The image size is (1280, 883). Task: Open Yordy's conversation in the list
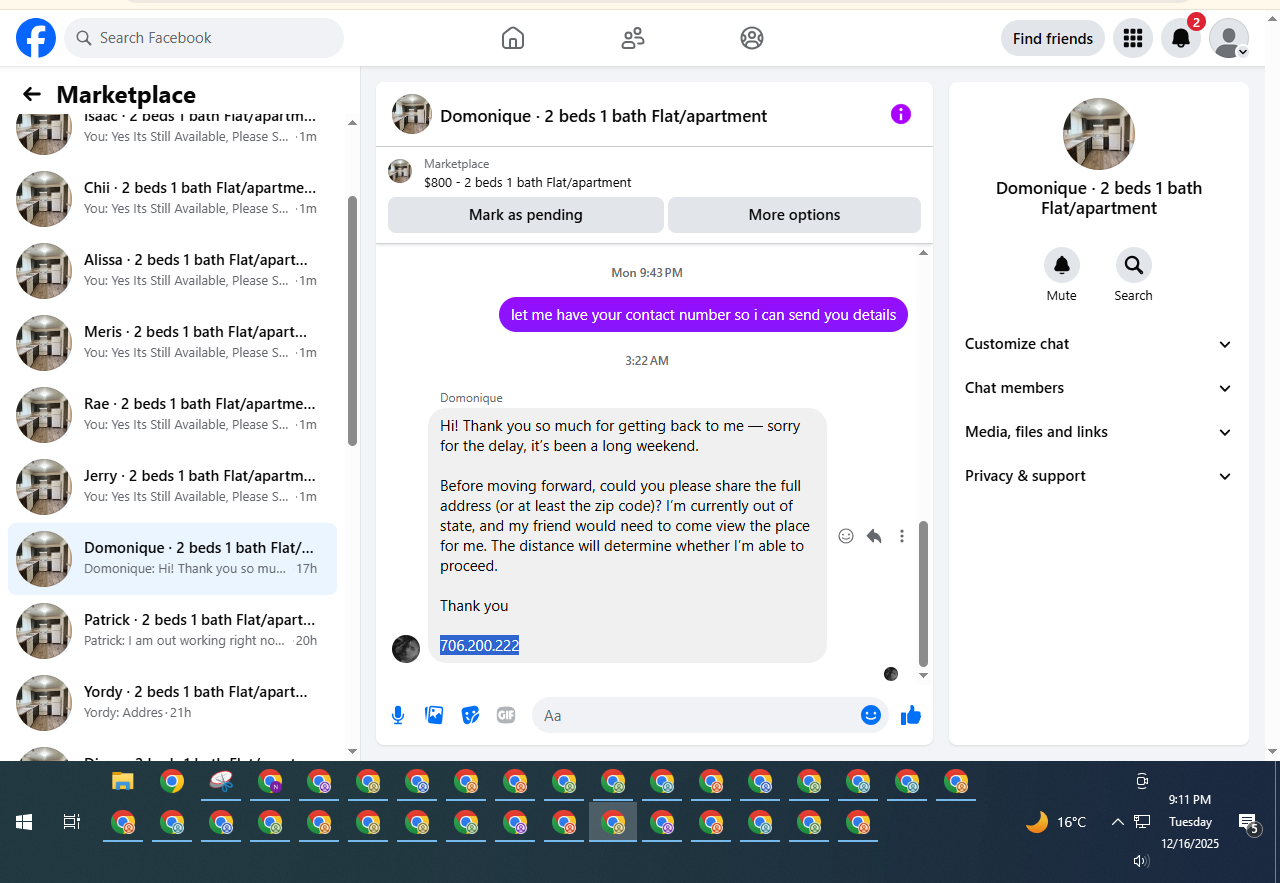tap(172, 702)
